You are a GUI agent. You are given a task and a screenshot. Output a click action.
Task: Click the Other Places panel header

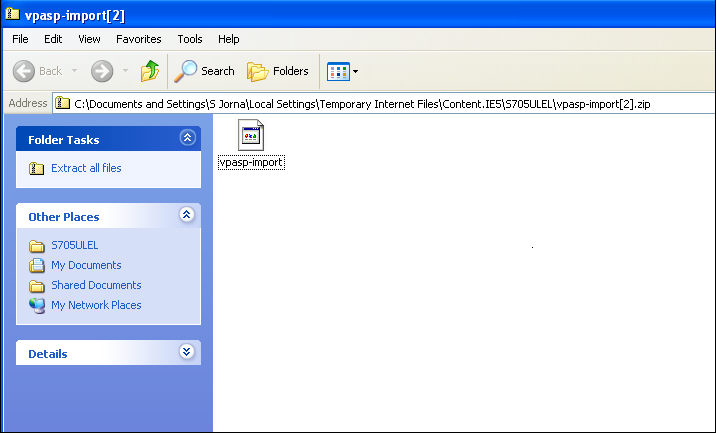coord(109,216)
